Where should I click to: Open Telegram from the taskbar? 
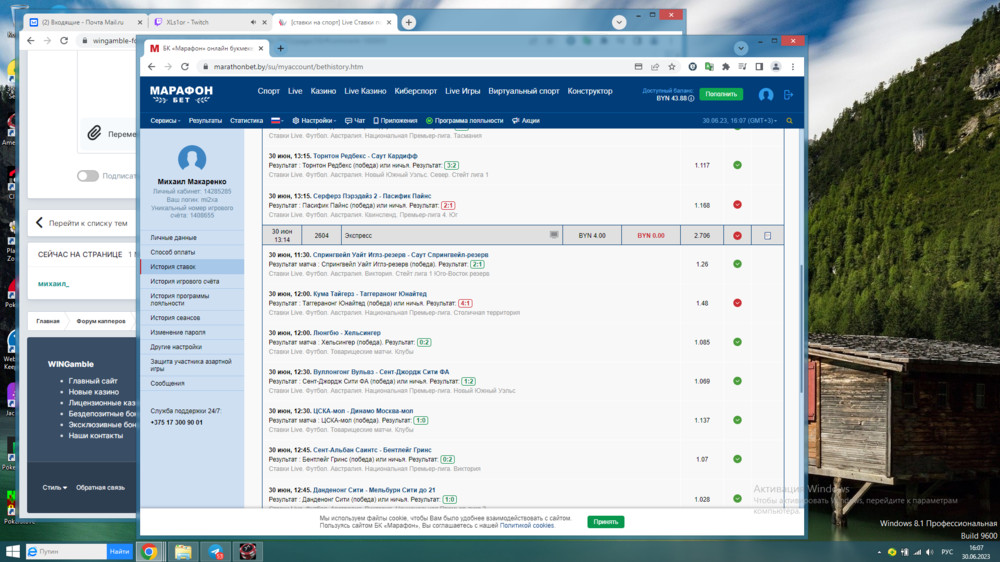tap(215, 551)
